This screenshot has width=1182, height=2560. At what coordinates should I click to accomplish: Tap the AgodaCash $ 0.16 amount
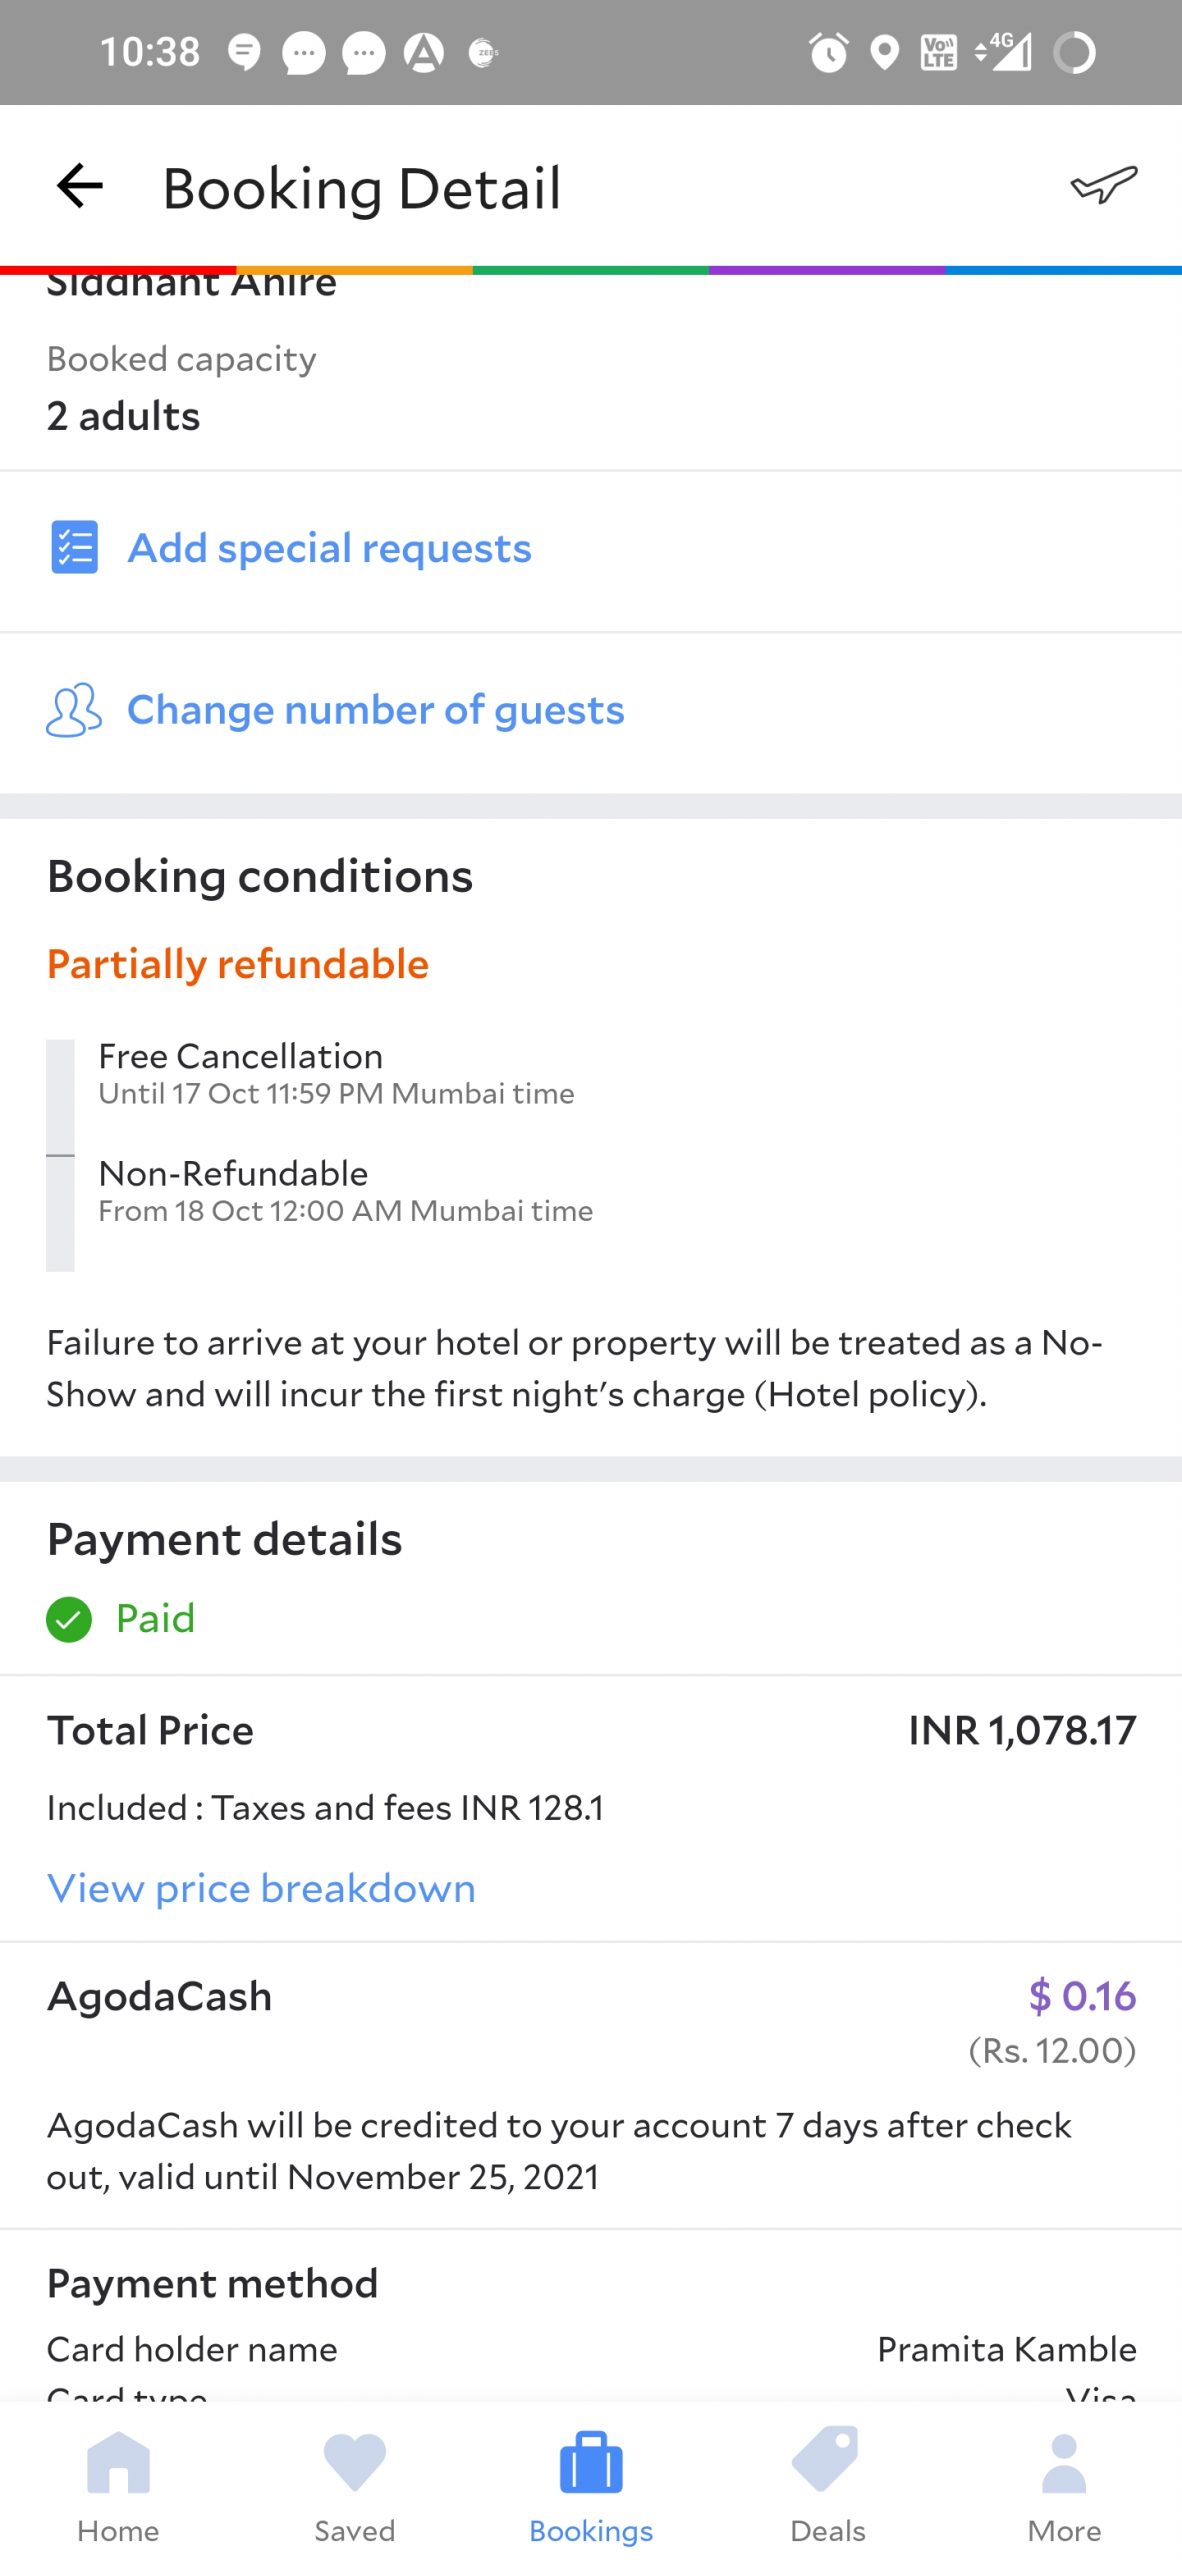(1082, 1996)
